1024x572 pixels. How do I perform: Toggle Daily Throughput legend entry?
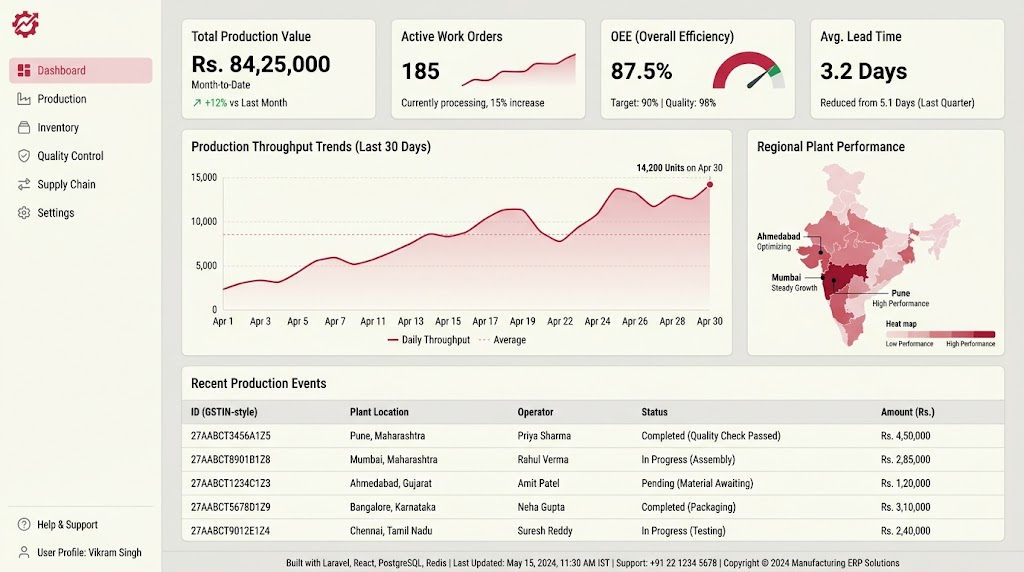click(428, 340)
